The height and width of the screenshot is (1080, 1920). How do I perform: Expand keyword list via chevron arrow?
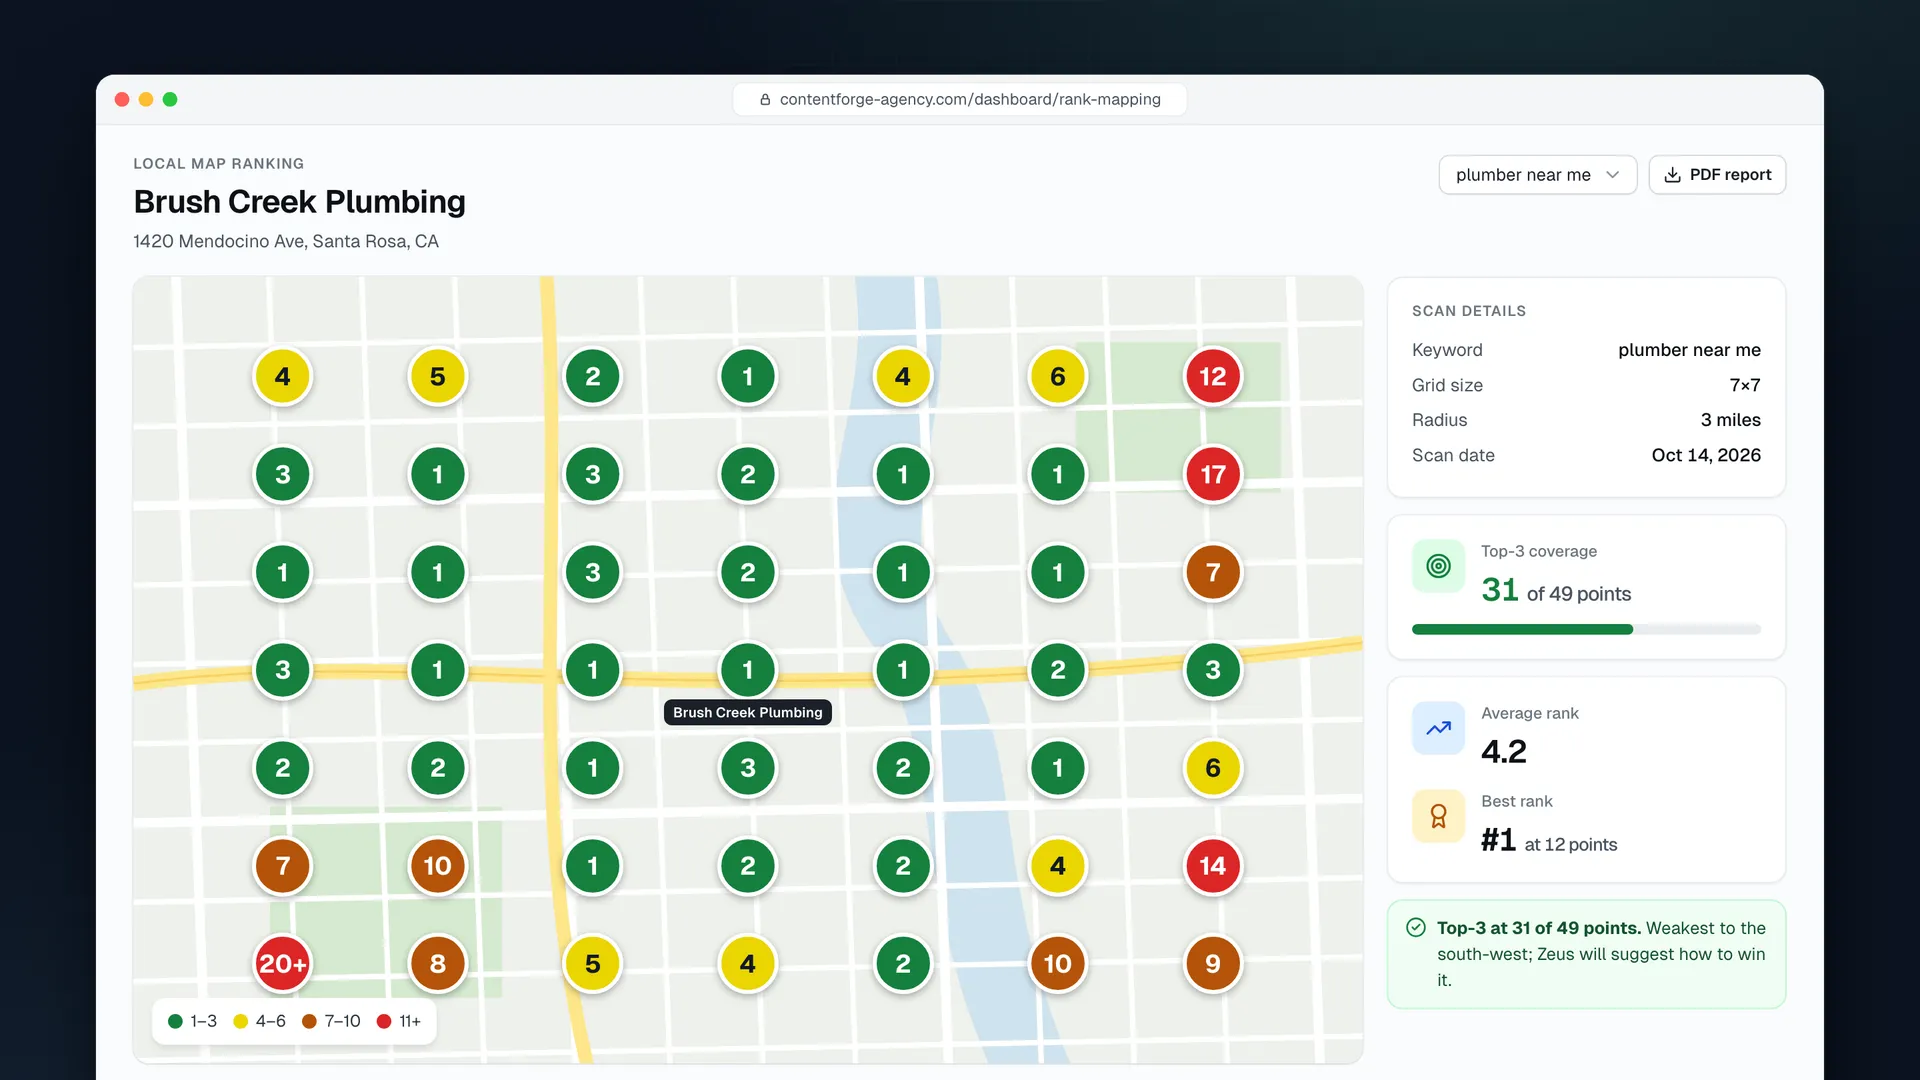(1613, 175)
